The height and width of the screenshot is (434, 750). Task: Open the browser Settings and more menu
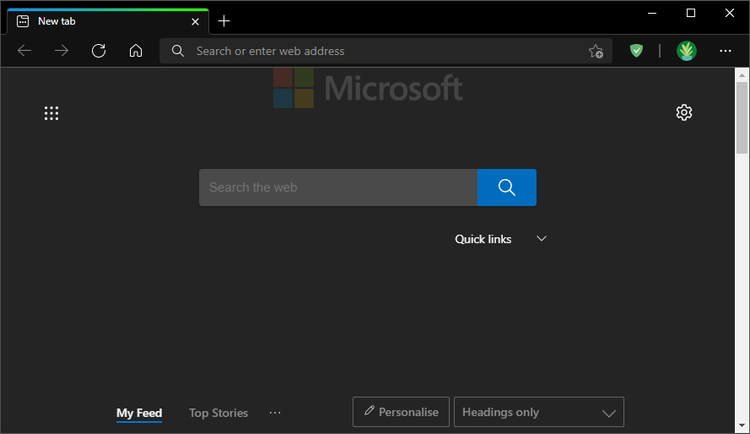point(725,51)
